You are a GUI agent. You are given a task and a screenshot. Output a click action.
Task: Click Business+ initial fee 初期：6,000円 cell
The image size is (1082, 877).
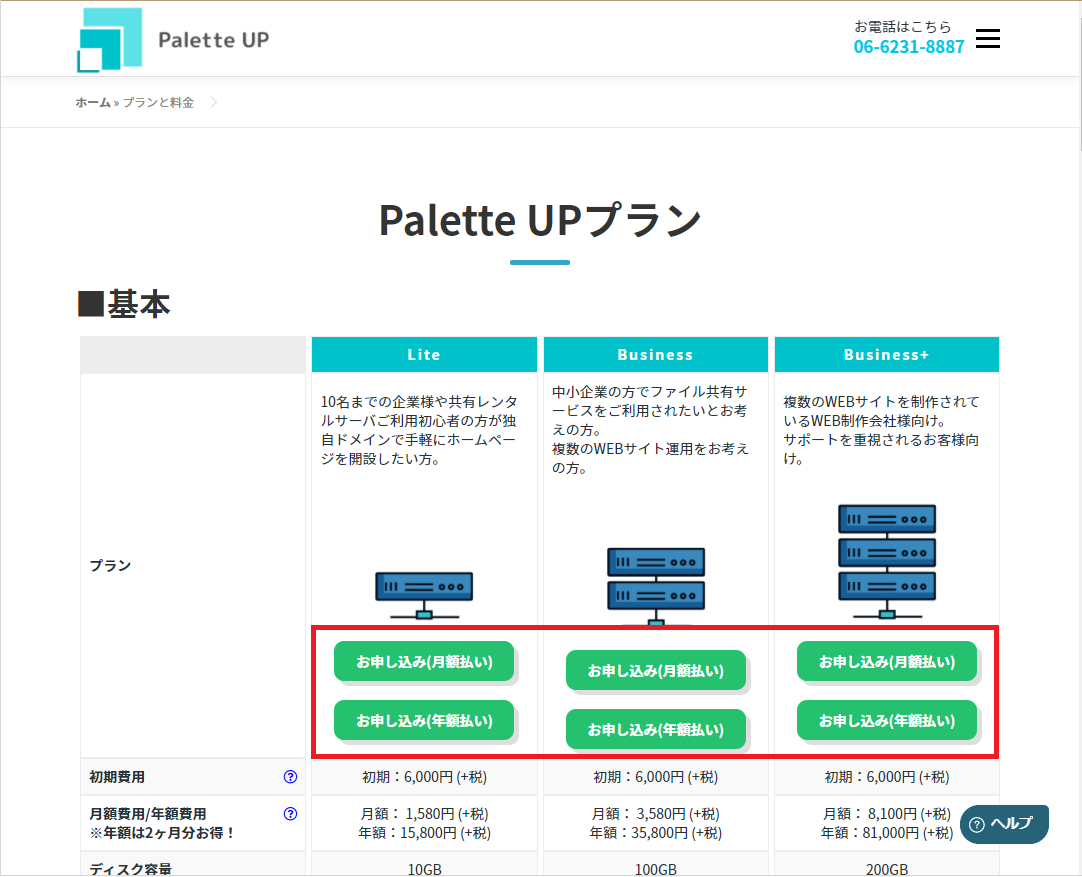pyautogui.click(x=887, y=777)
